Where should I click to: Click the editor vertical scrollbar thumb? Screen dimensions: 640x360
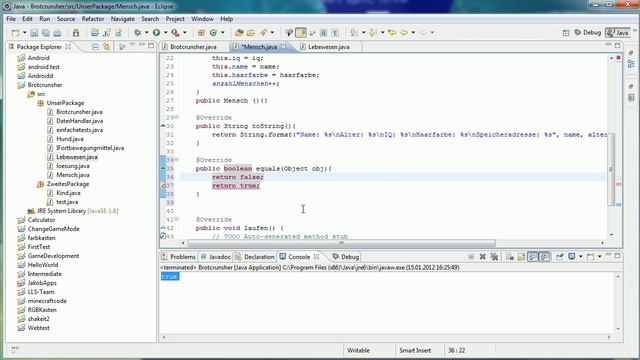pos(611,169)
